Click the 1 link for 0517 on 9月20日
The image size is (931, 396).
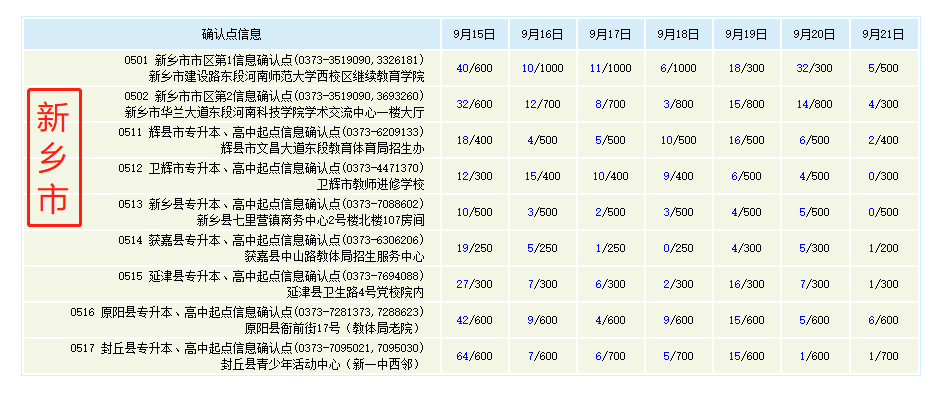(x=803, y=357)
